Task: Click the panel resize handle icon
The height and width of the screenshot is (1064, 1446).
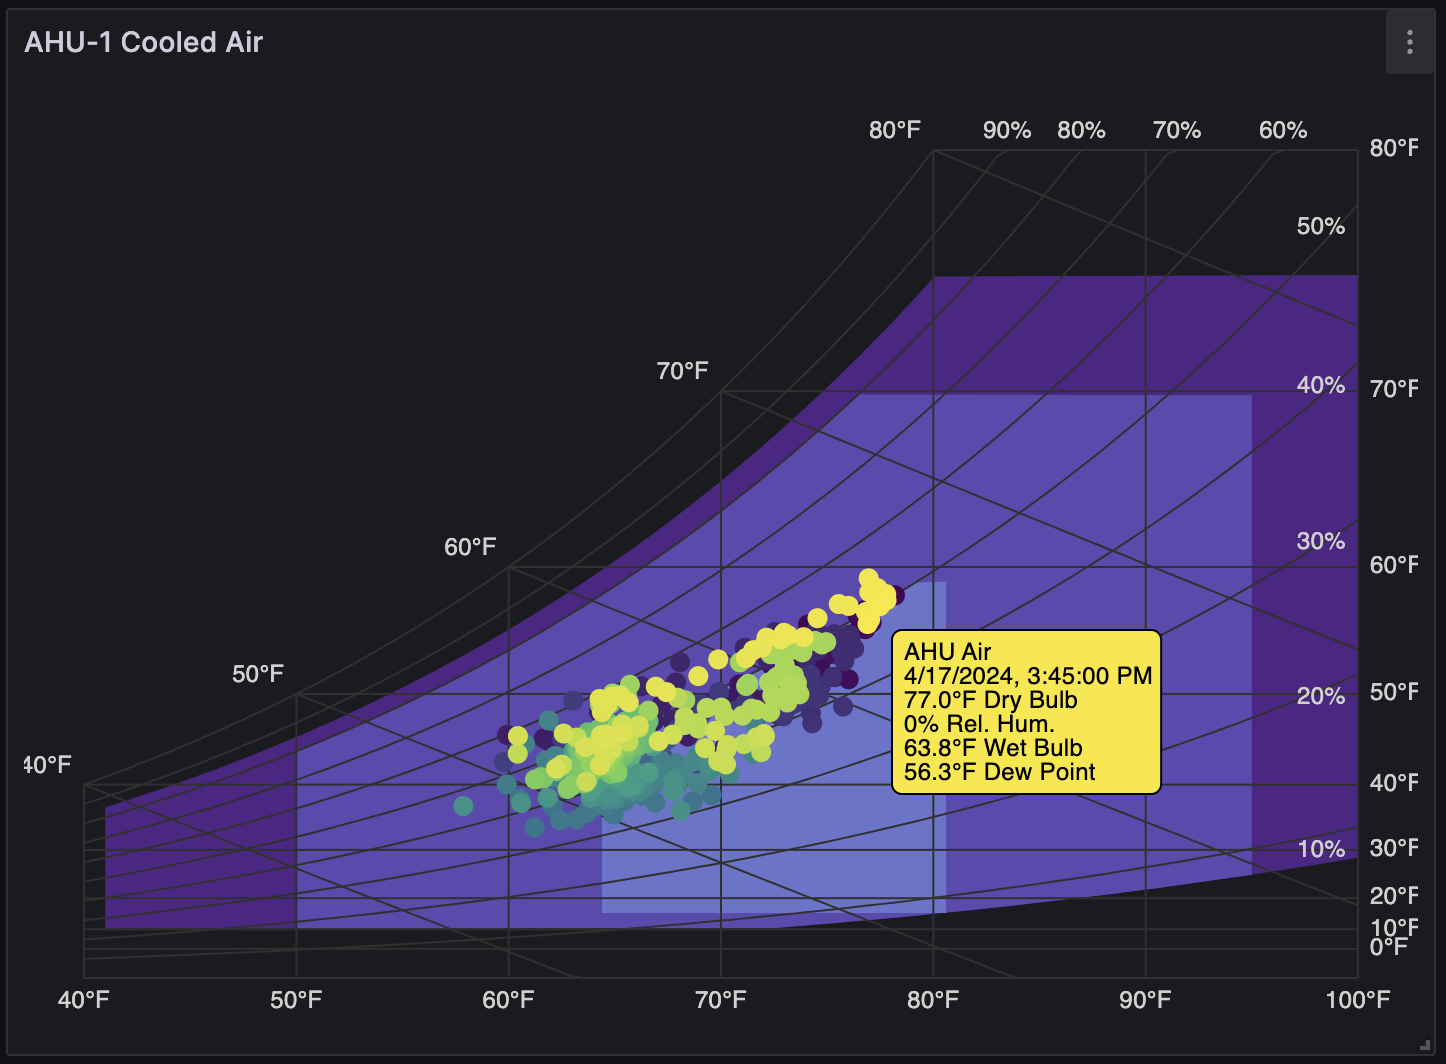Action: tap(1425, 1044)
